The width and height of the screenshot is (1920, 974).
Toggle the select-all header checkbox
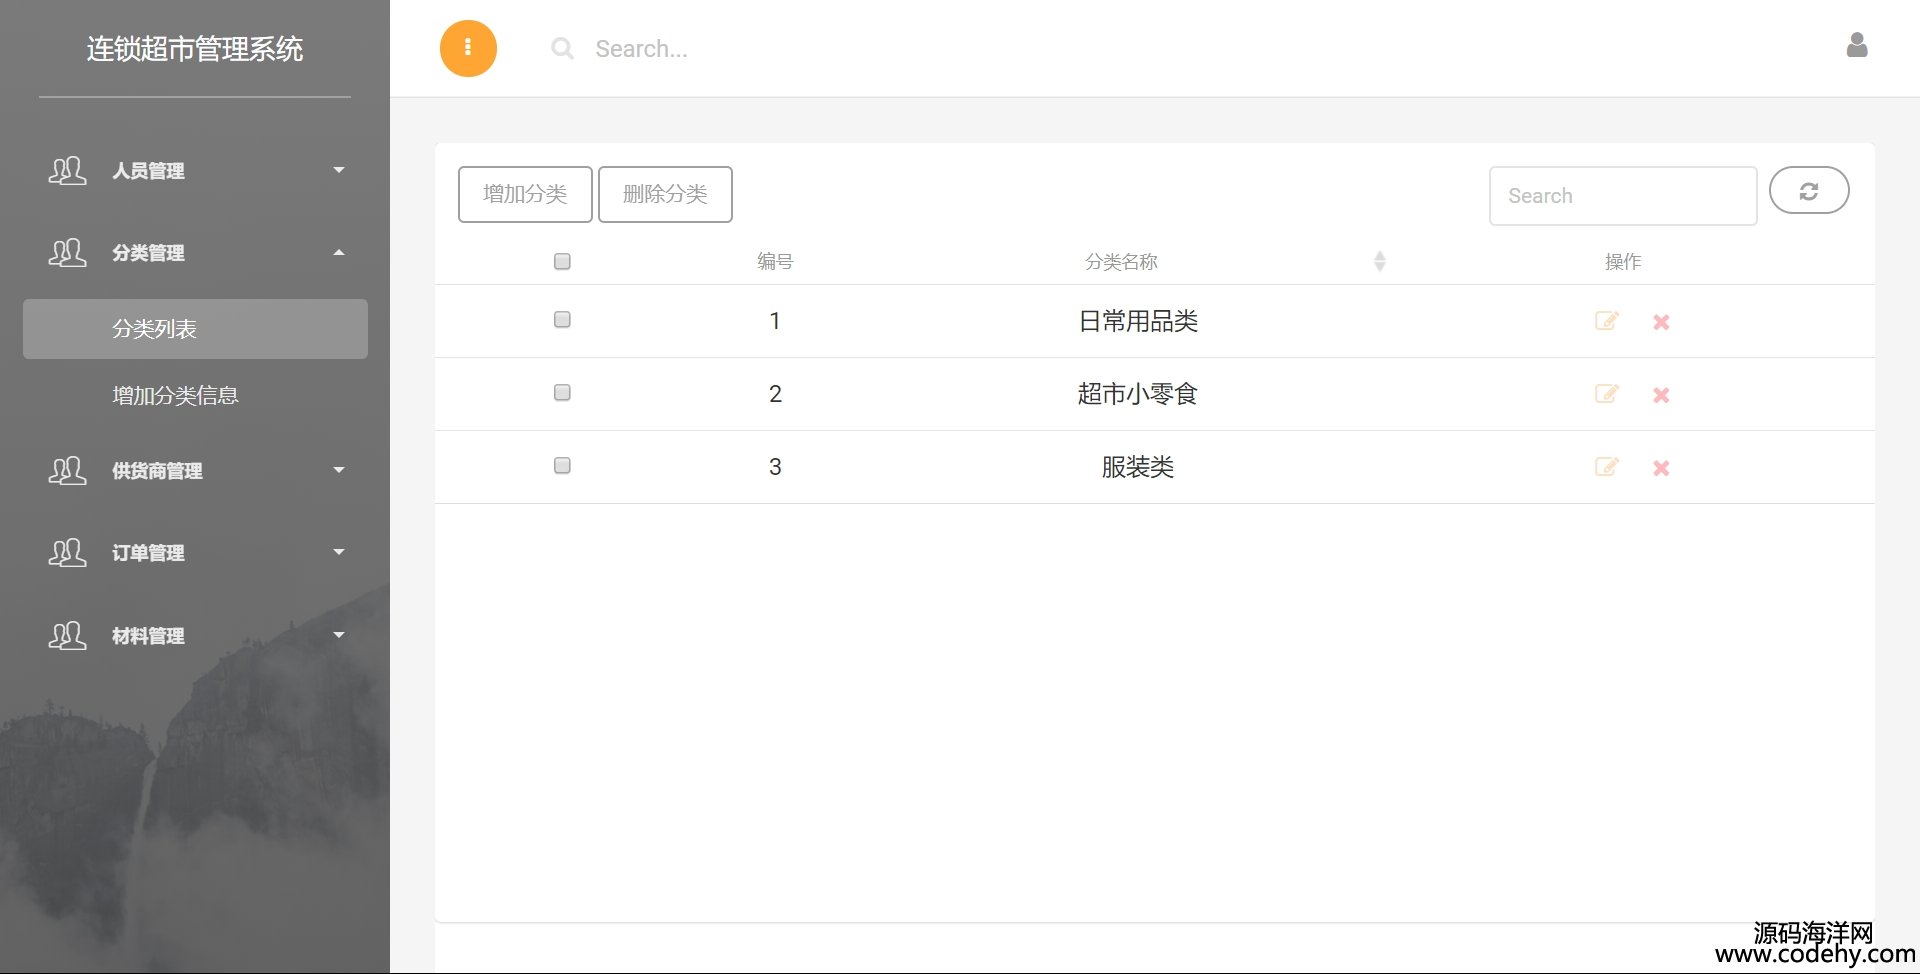[562, 261]
